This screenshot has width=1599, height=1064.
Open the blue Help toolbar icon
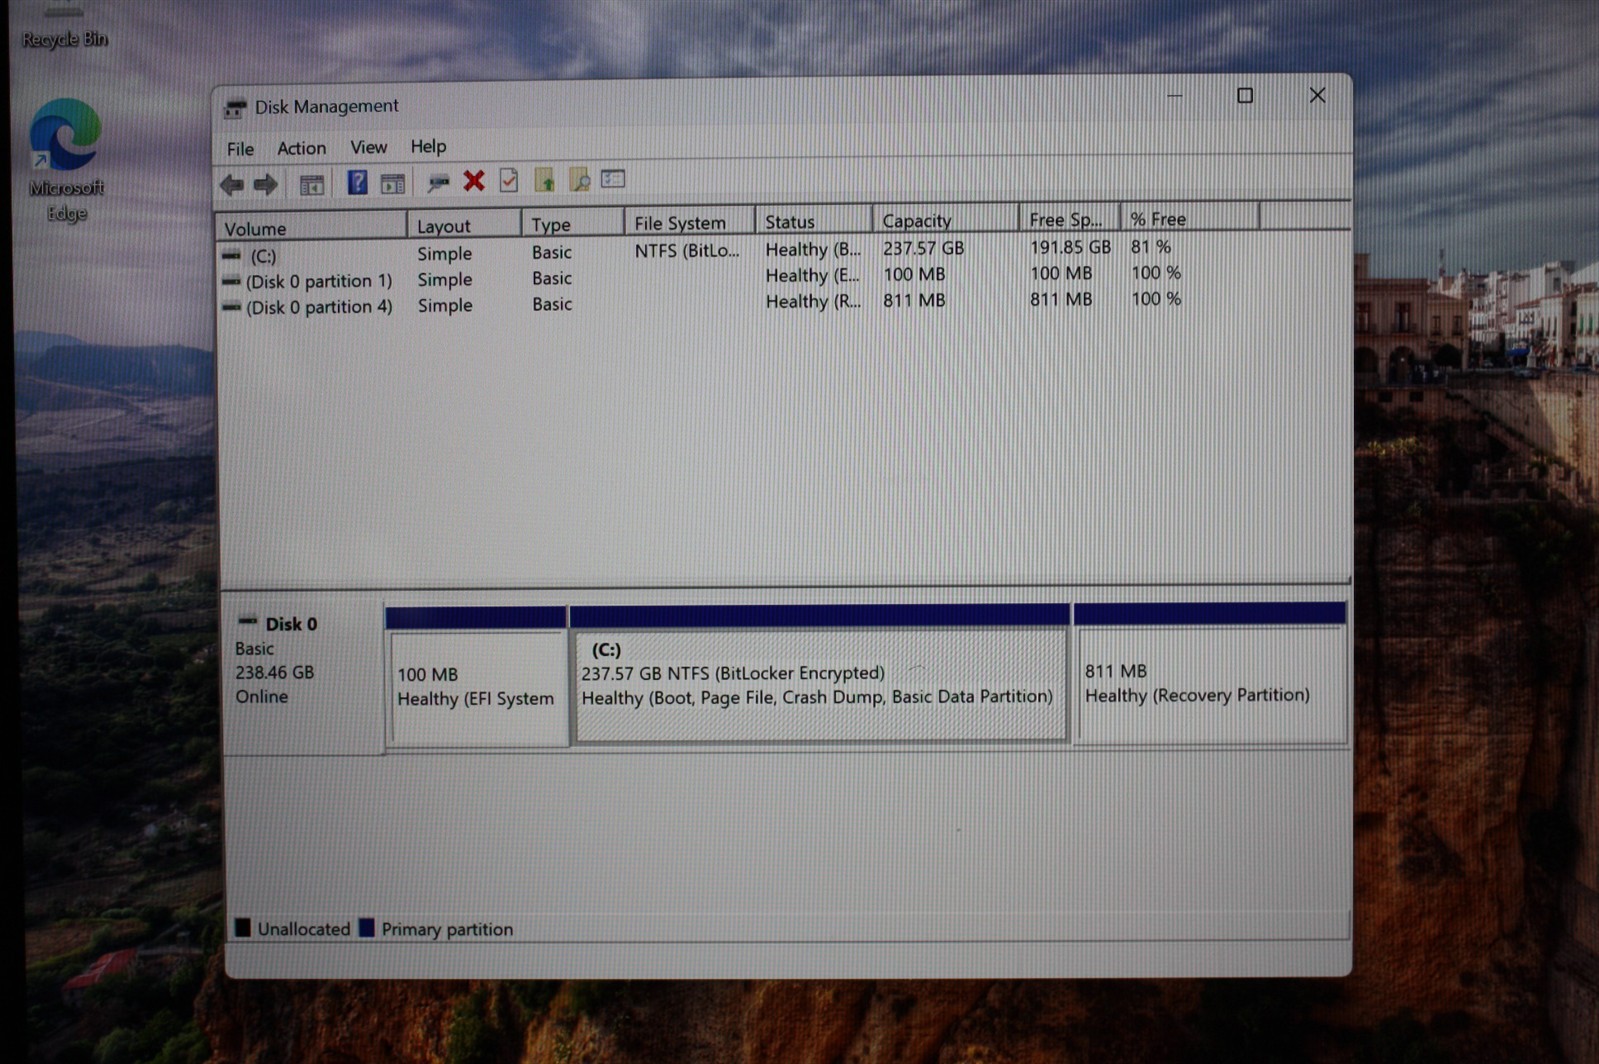pyautogui.click(x=357, y=183)
